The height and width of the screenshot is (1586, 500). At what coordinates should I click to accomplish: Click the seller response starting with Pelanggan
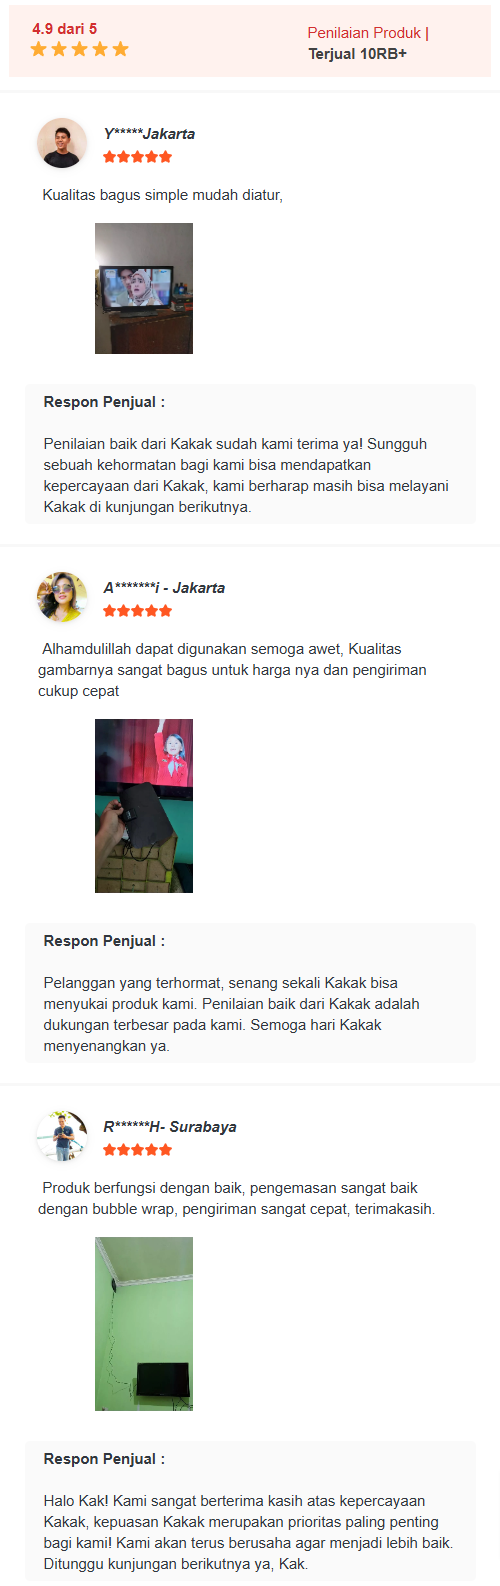tap(232, 1014)
